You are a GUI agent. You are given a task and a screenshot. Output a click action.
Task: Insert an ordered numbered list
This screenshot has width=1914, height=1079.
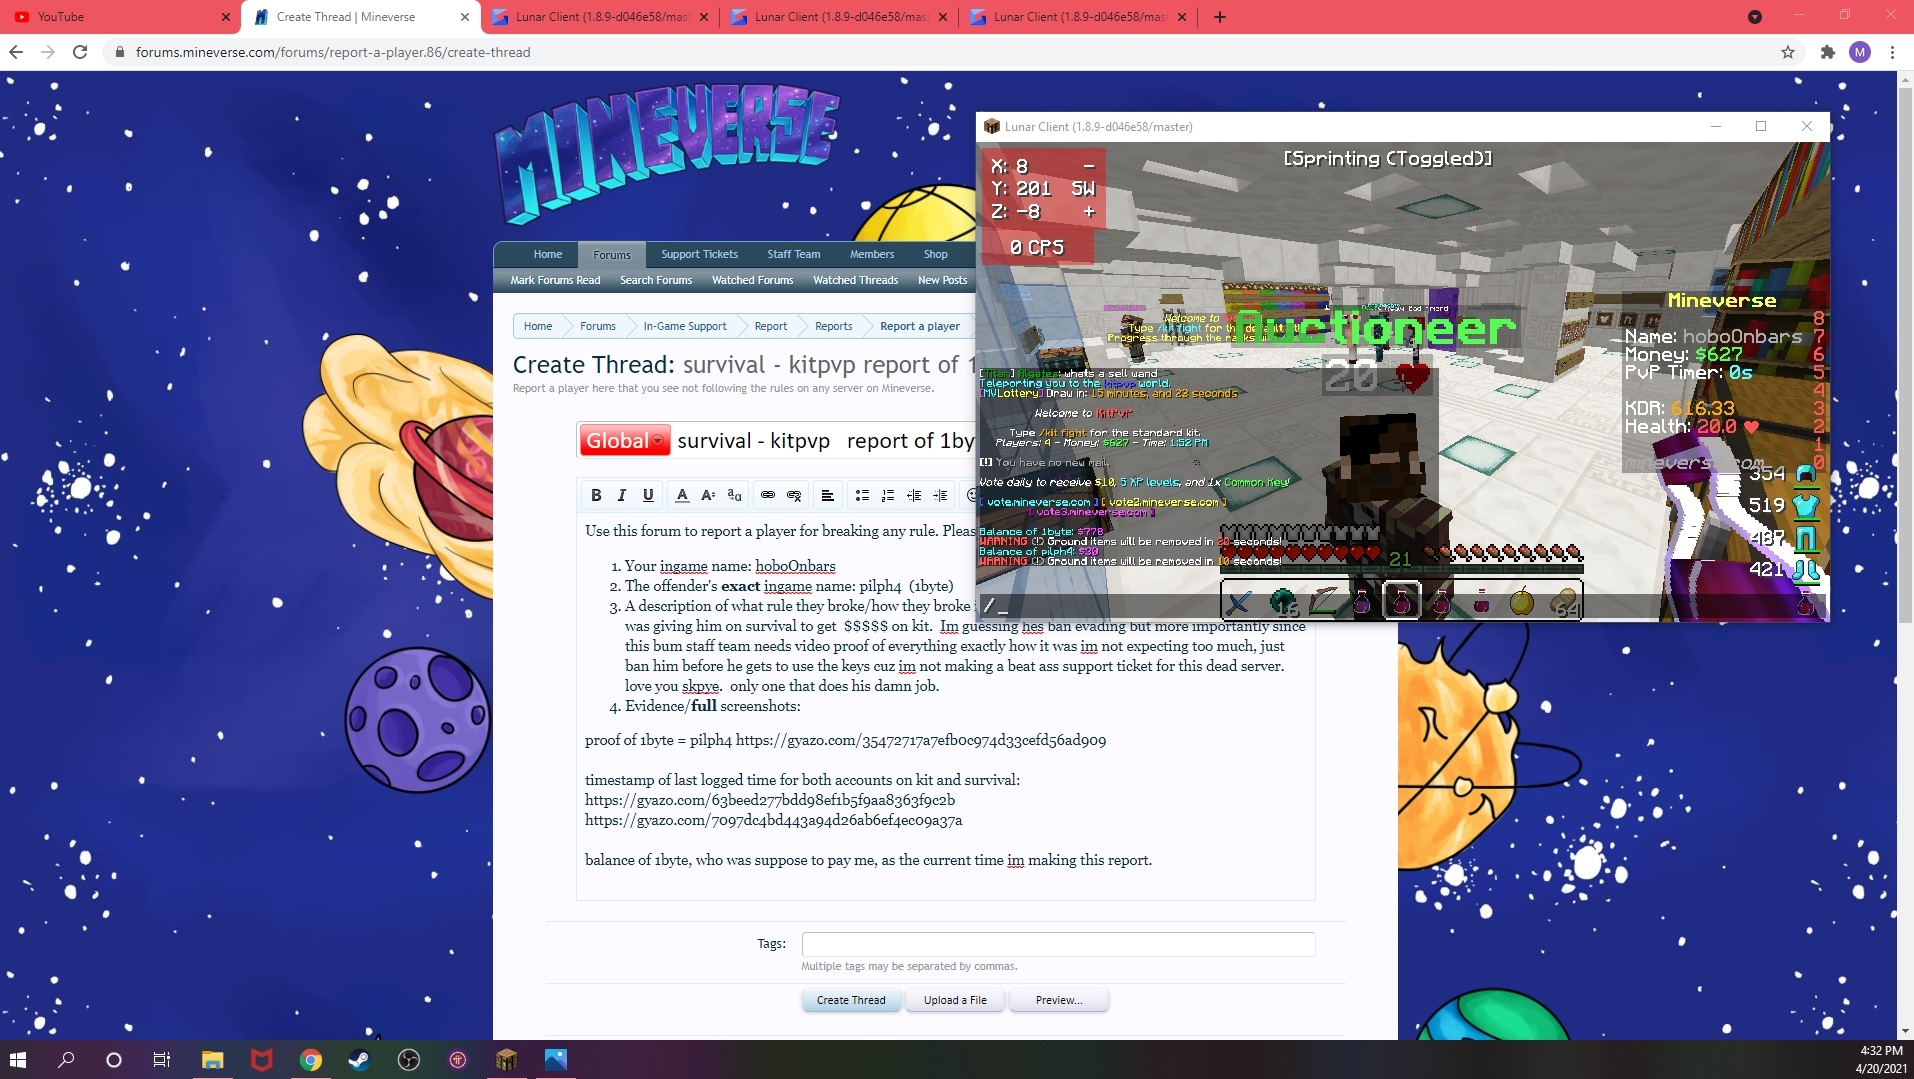point(888,495)
